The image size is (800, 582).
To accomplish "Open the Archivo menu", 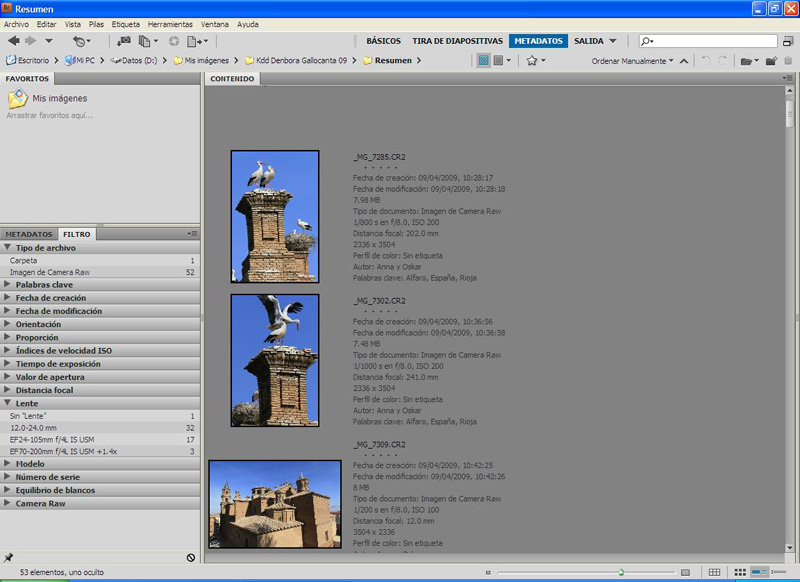I will [16, 24].
